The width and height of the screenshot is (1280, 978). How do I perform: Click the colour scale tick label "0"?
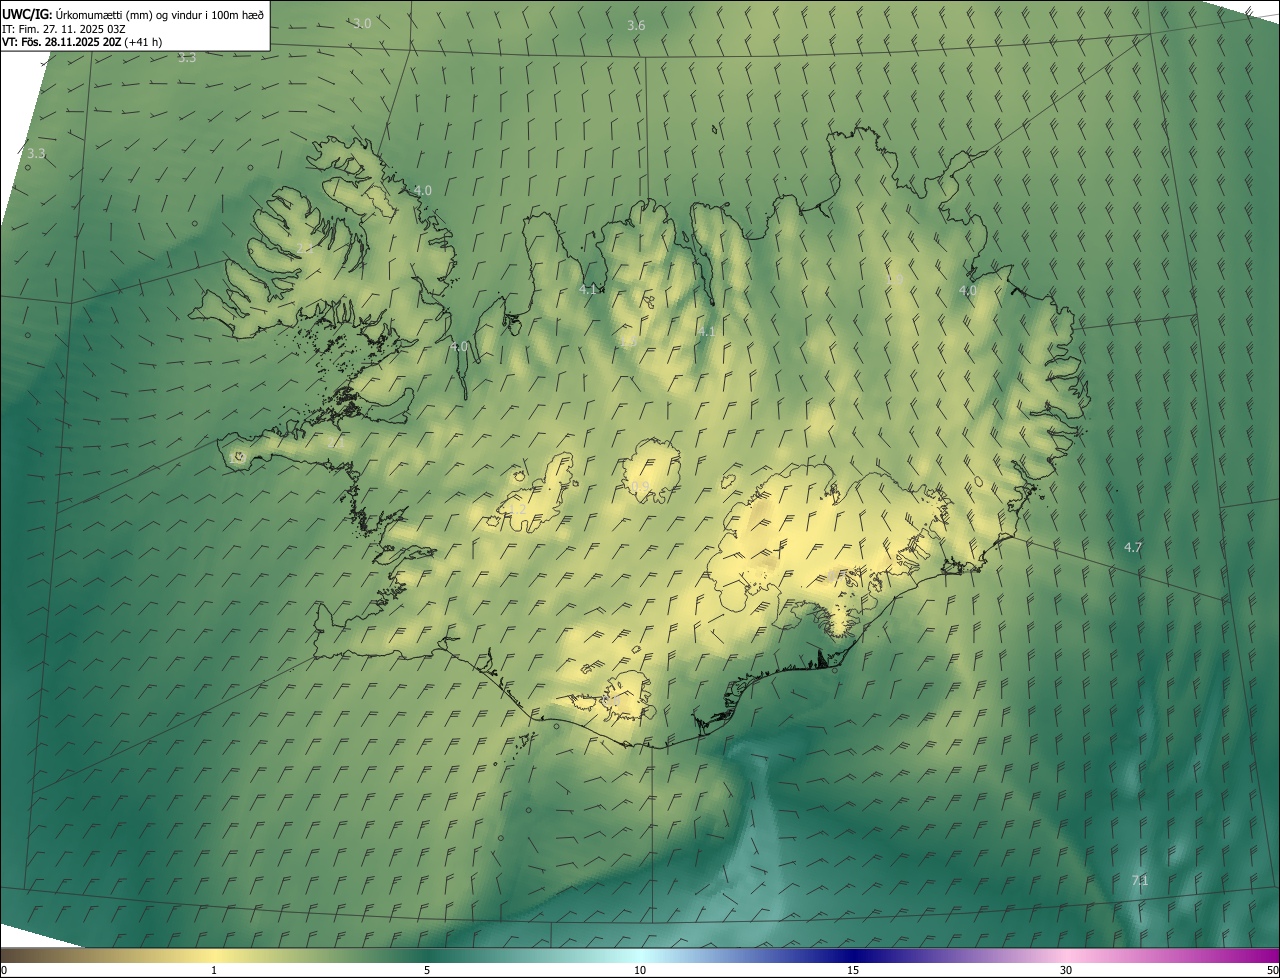(x=3, y=970)
